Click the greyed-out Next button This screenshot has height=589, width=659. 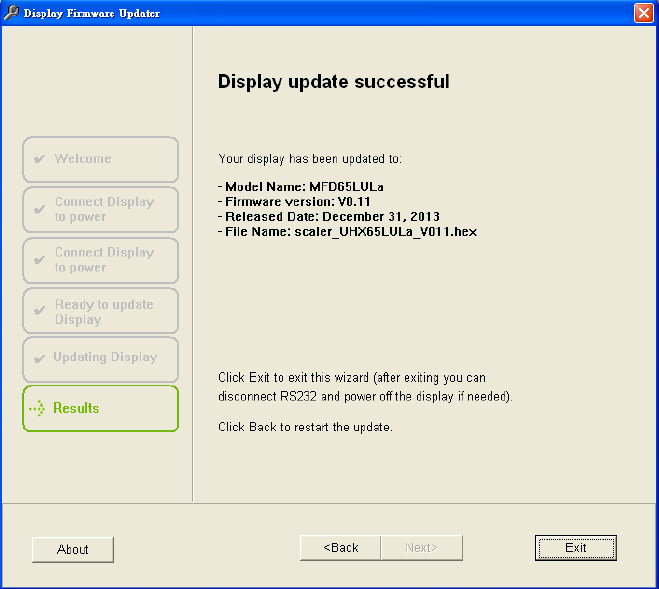point(421,548)
